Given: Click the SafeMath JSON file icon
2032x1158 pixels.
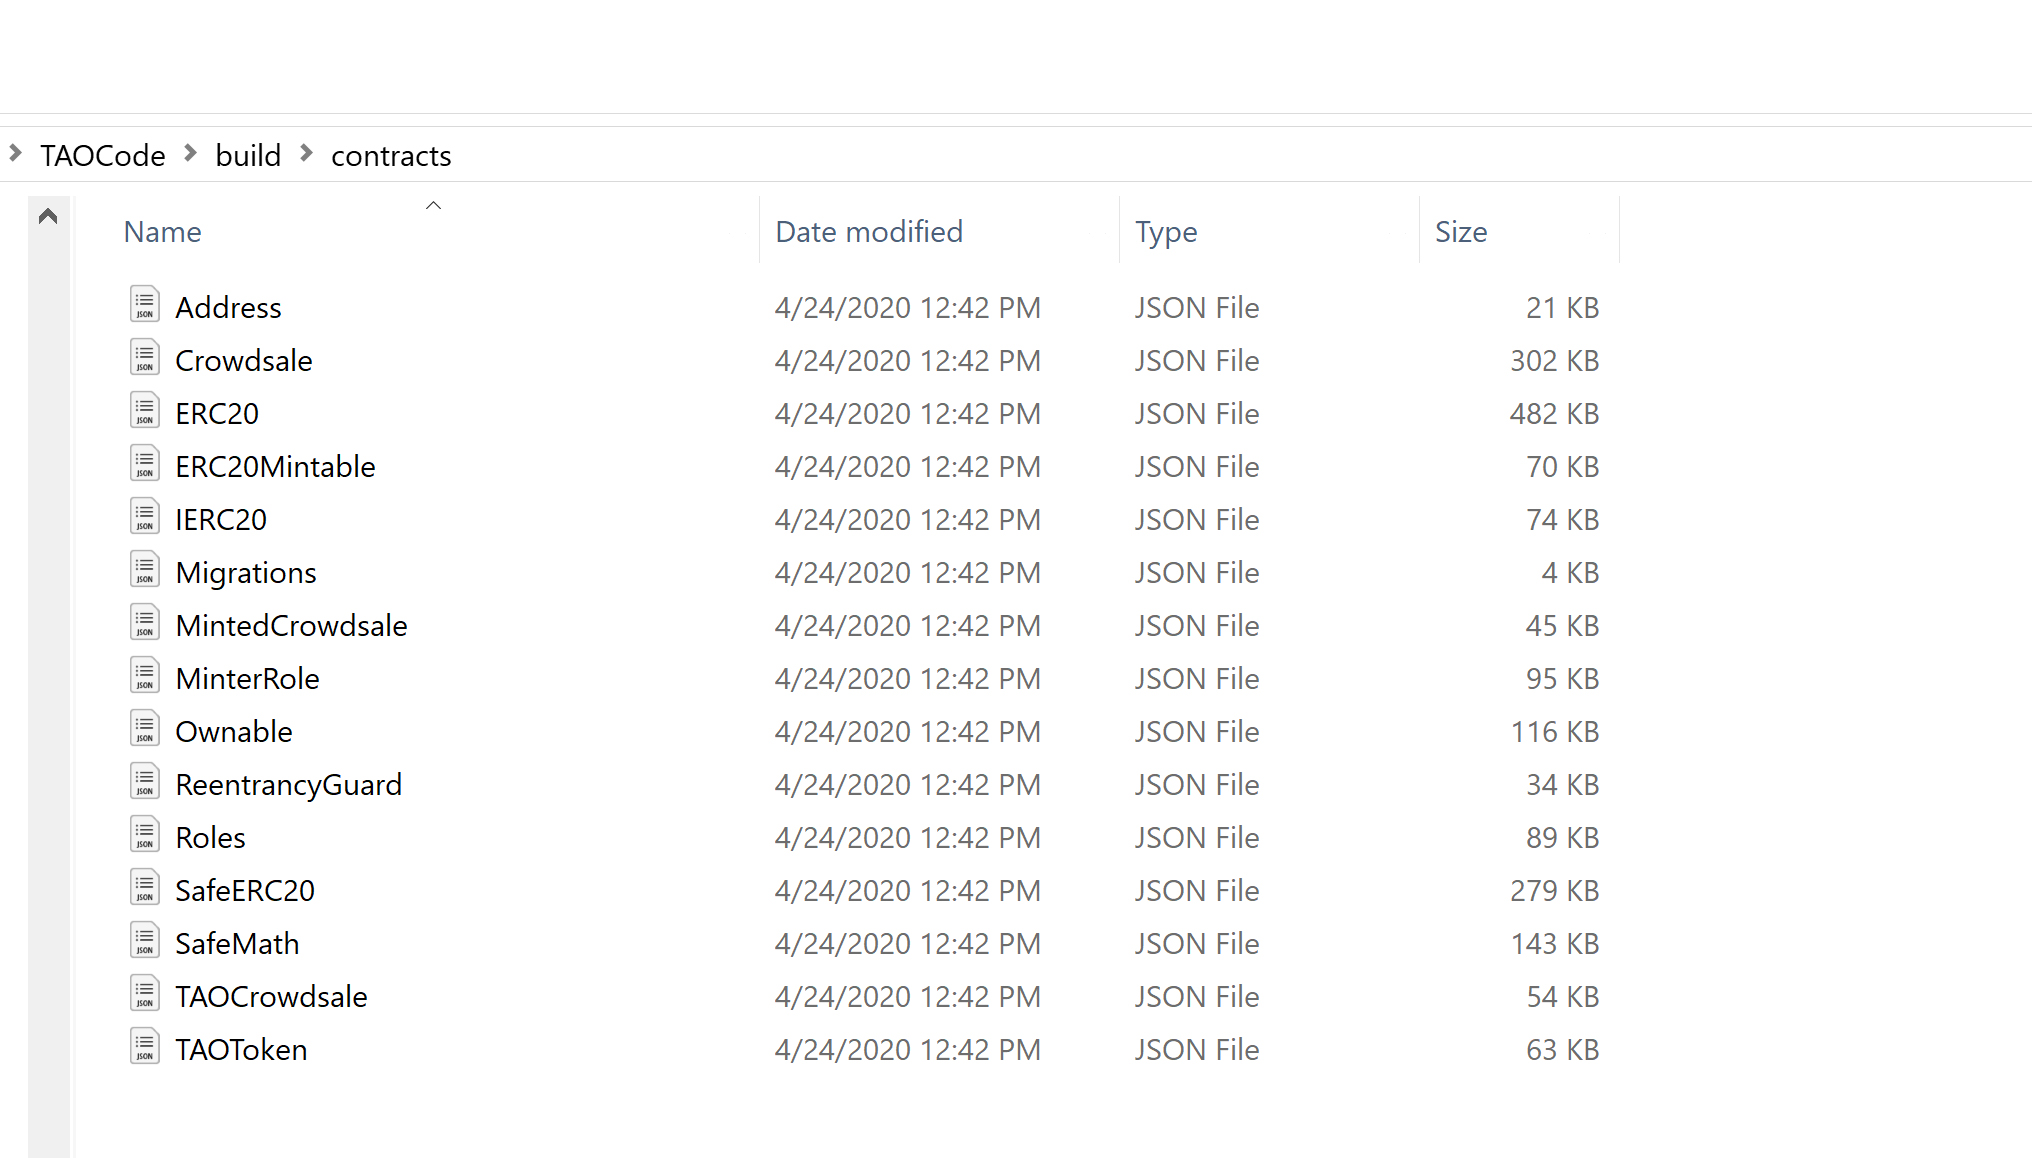Looking at the screenshot, I should coord(145,941).
